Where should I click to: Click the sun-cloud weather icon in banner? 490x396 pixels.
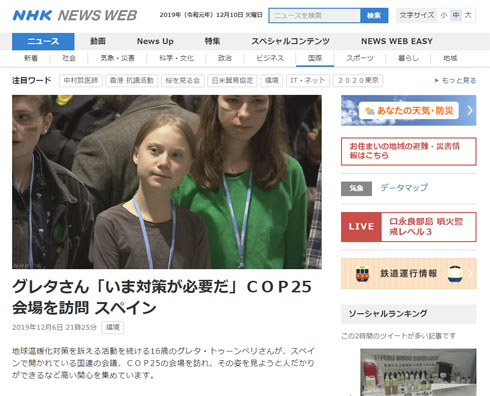(369, 111)
